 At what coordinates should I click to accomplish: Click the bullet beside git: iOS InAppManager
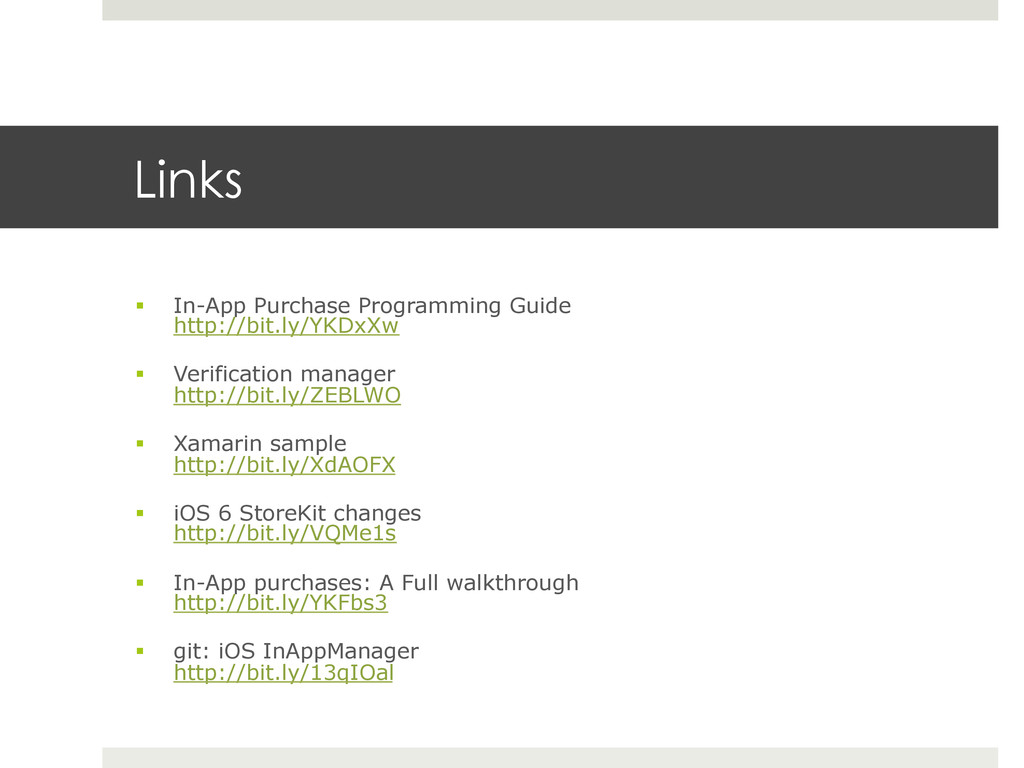pos(140,651)
